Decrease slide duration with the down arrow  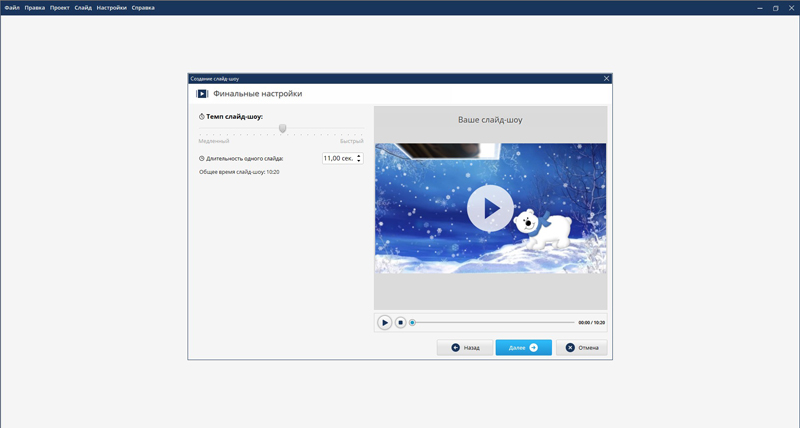pyautogui.click(x=359, y=161)
